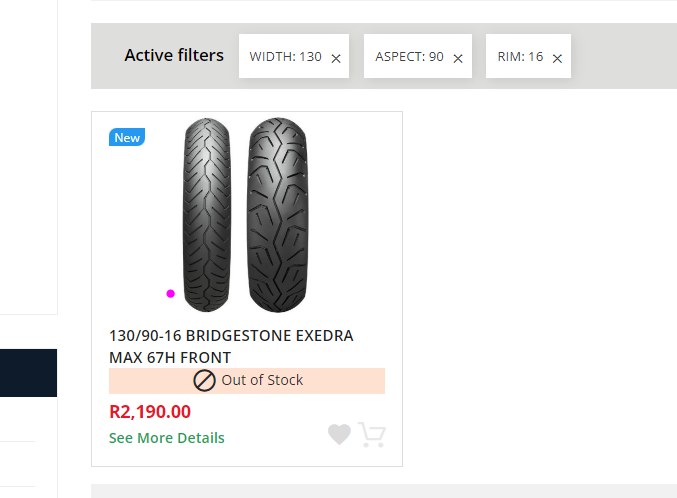Image resolution: width=677 pixels, height=498 pixels.
Task: Click the narrow front tyre image
Action: point(207,215)
